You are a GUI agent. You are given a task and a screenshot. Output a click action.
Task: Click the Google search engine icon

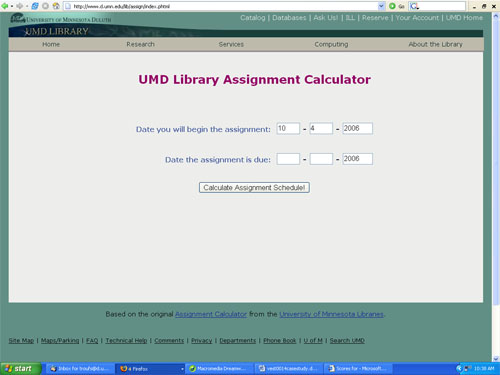[x=414, y=6]
